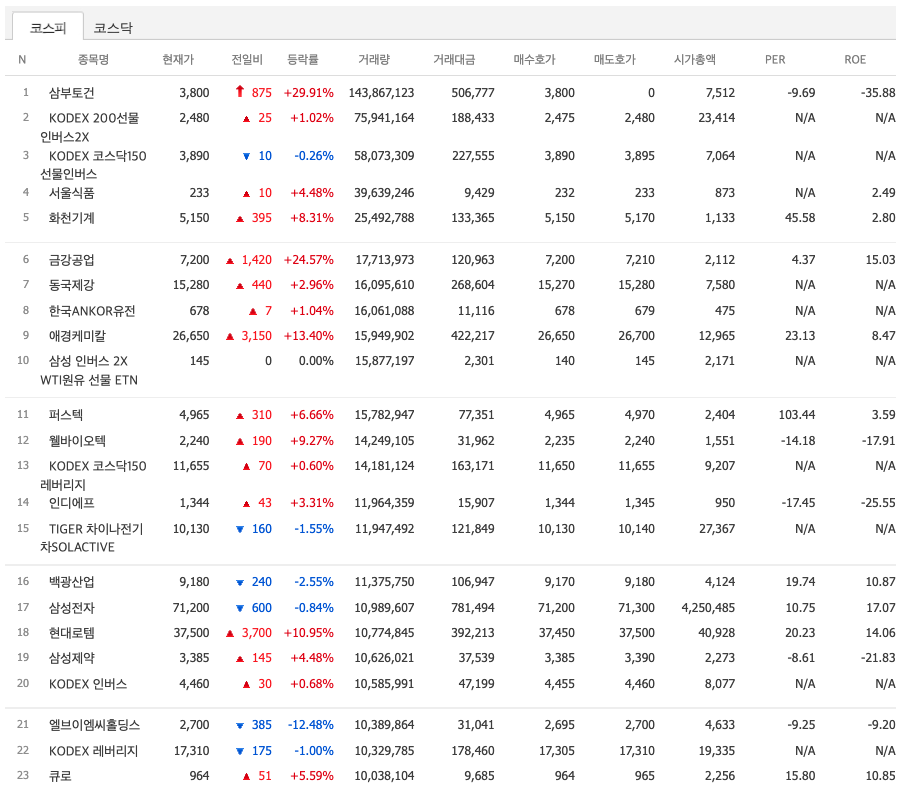Open the 애경케미칼 stock link
The image size is (910, 788).
77,336
